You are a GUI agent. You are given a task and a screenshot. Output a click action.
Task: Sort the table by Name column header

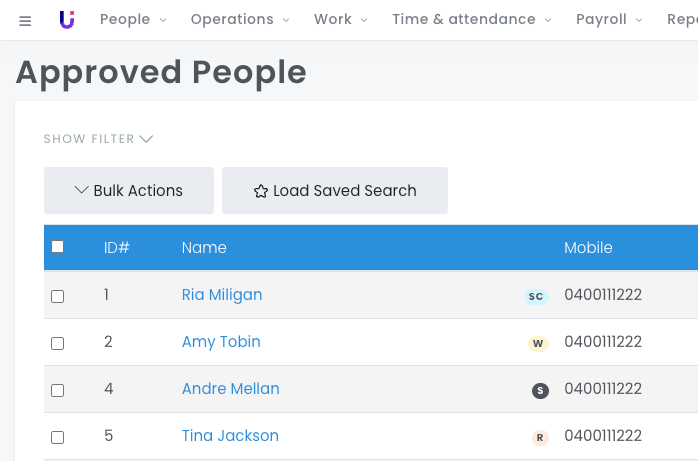204,248
